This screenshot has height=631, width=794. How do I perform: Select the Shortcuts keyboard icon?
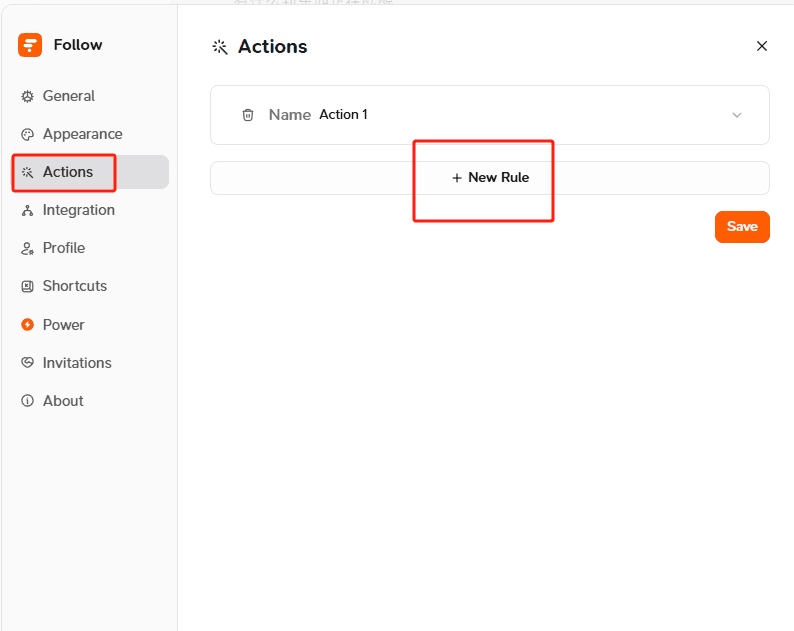[x=27, y=286]
